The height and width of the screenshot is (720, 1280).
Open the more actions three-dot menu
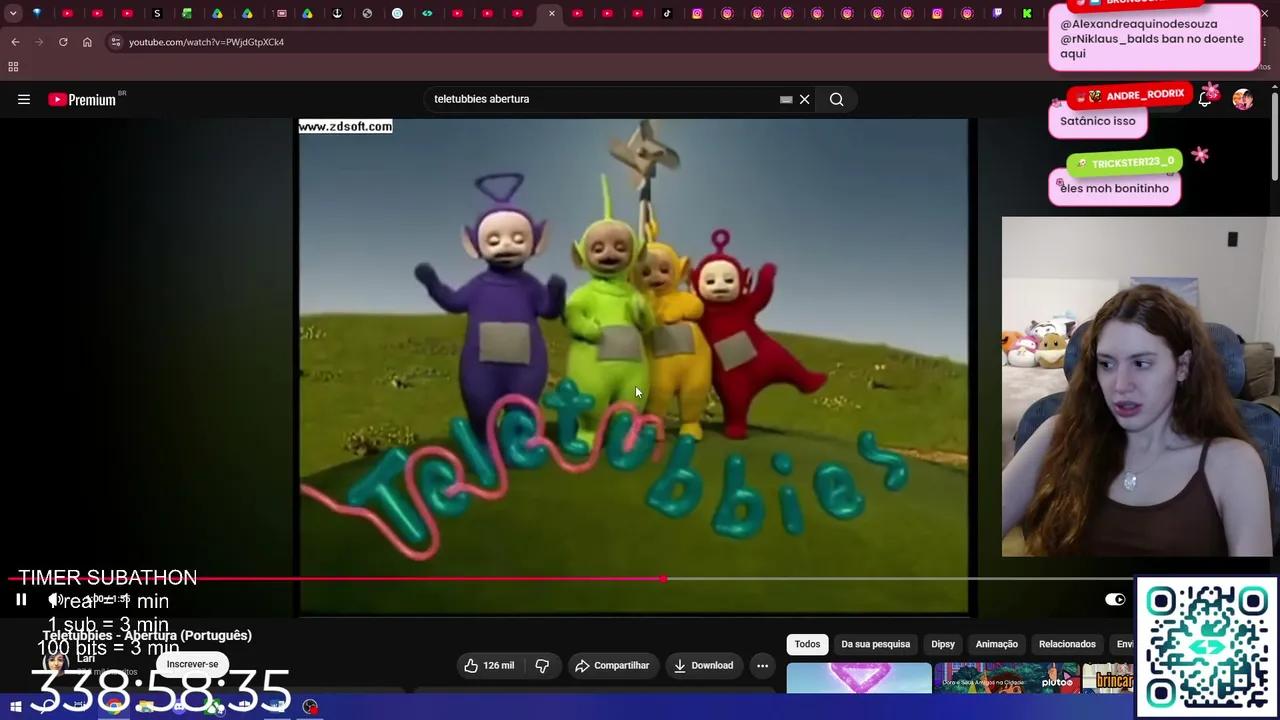[x=762, y=665]
